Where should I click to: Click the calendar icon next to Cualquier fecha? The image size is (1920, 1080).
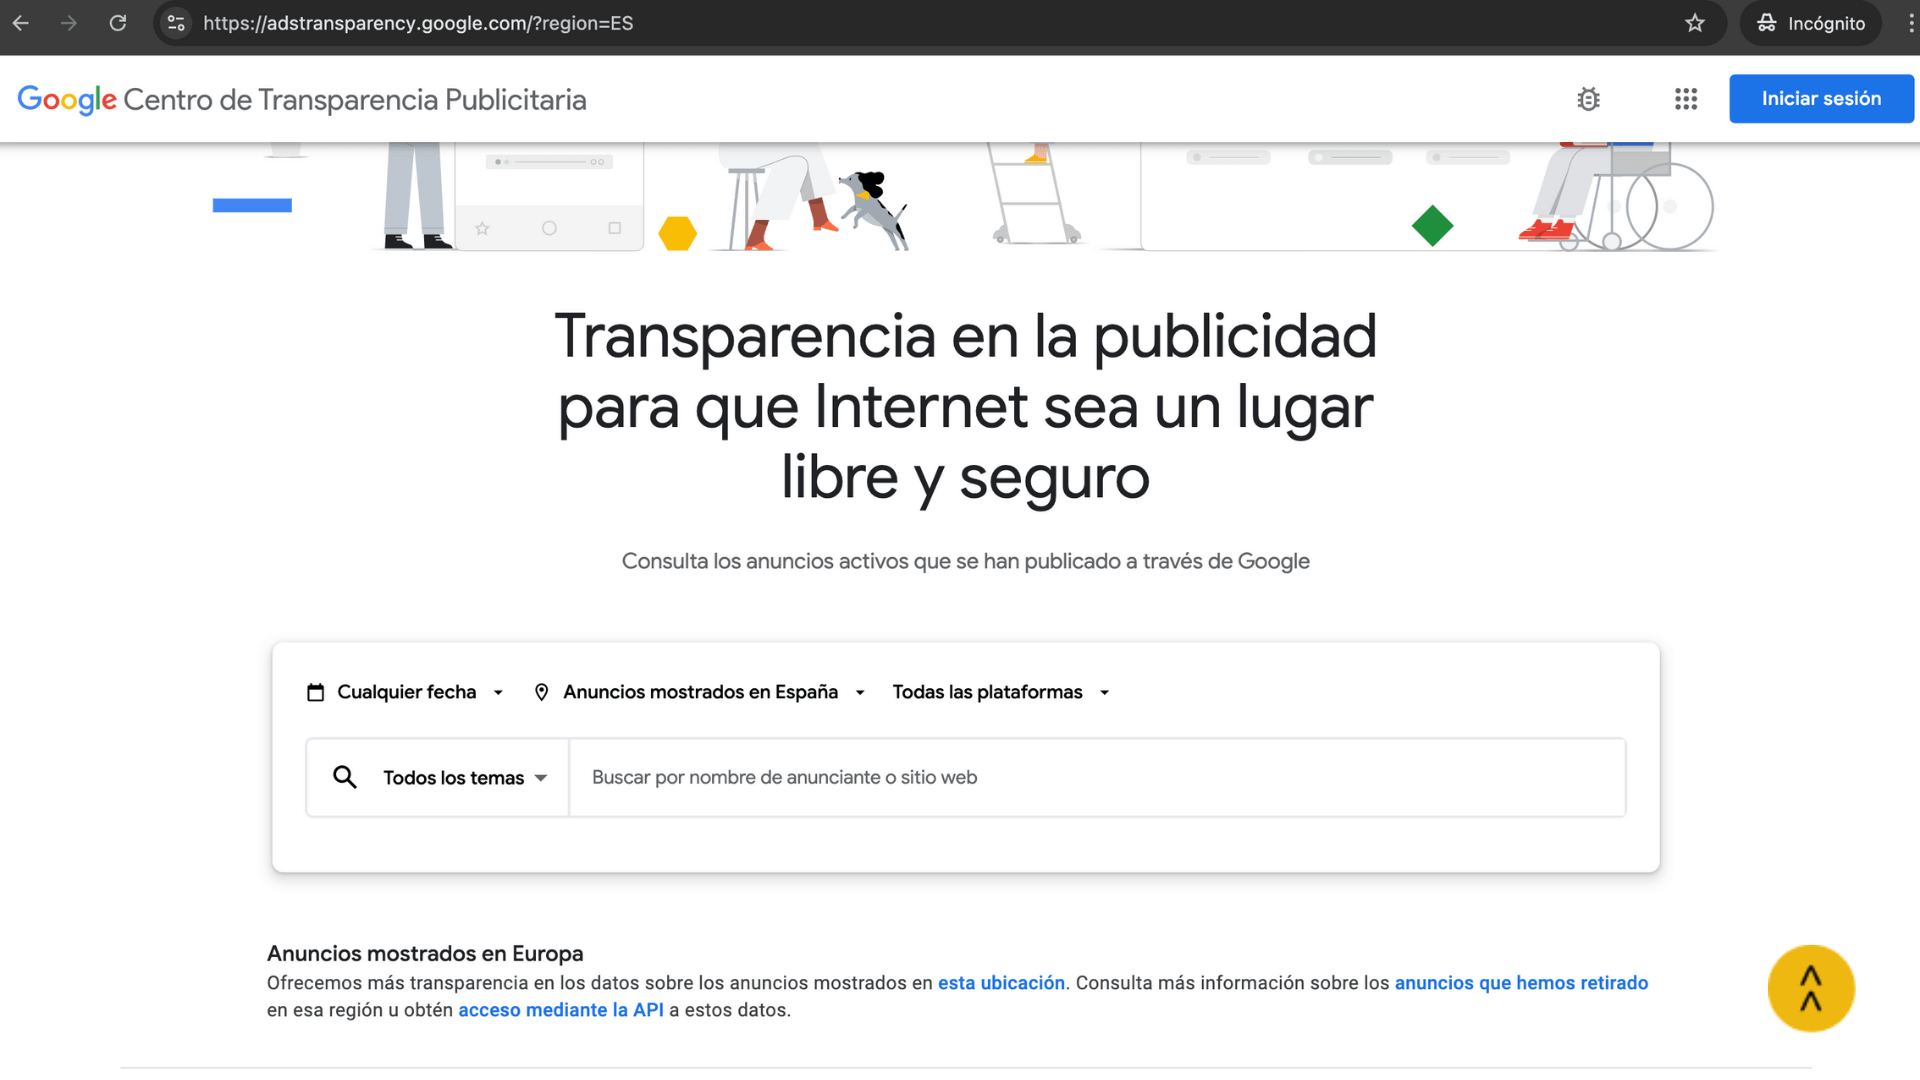(315, 691)
